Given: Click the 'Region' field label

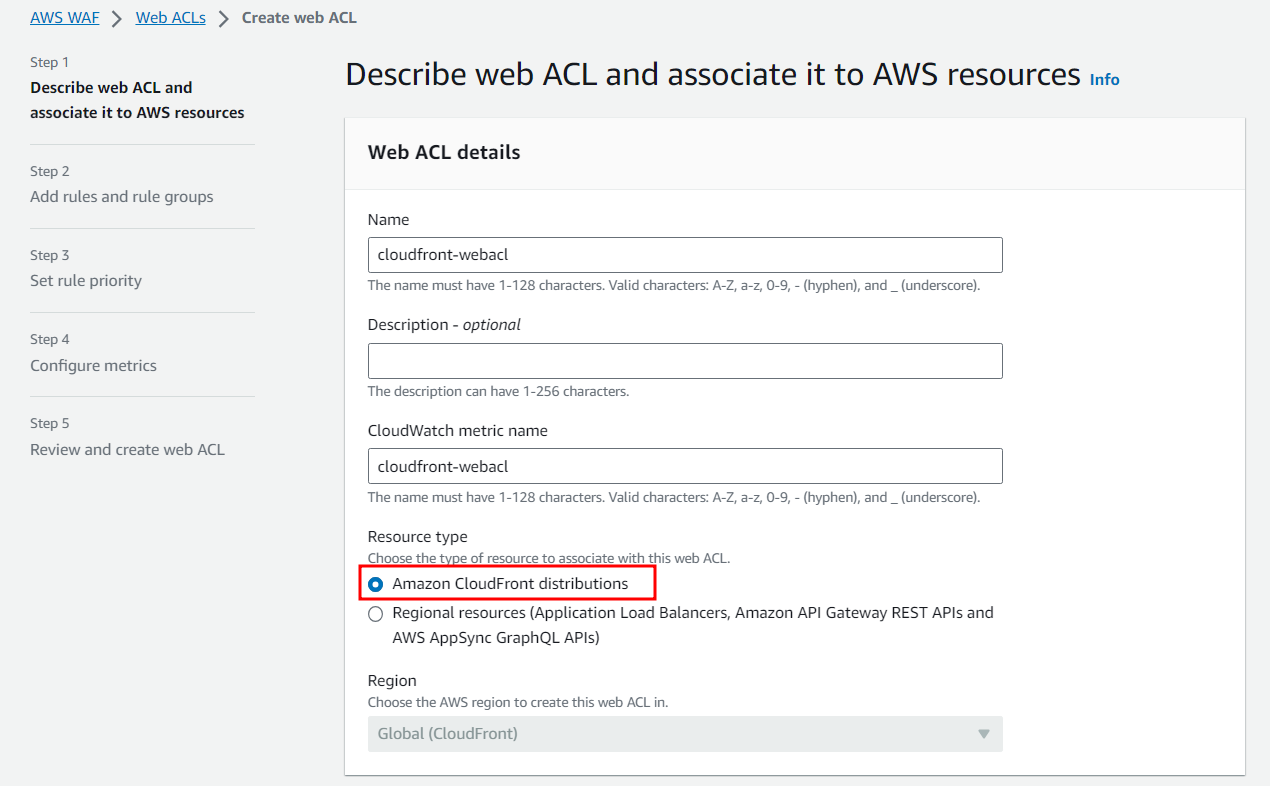Looking at the screenshot, I should 392,680.
